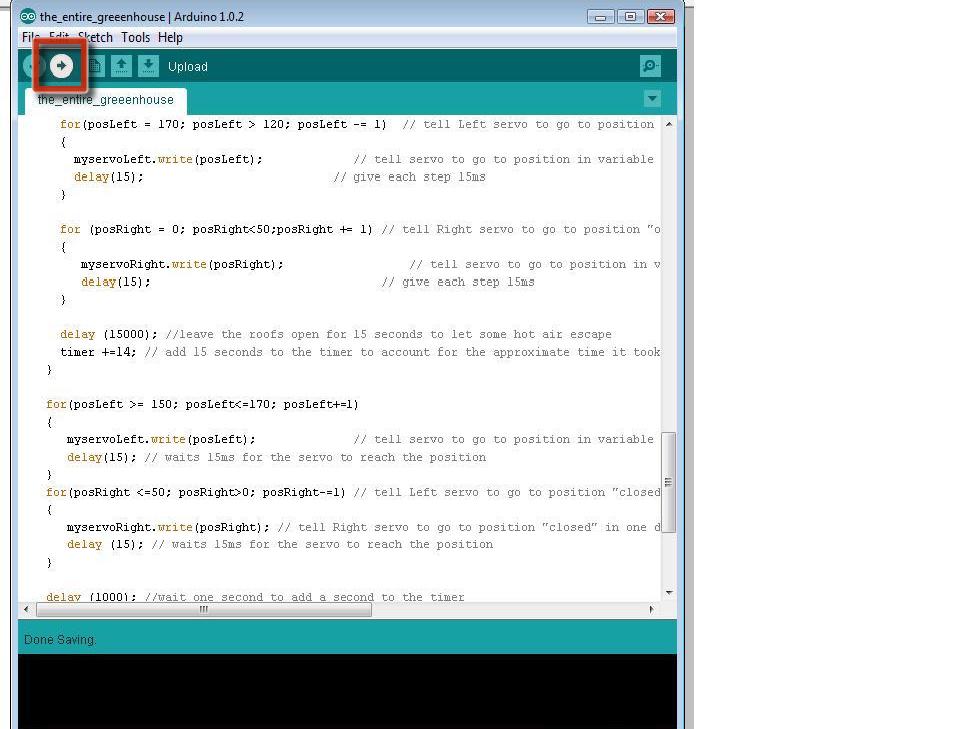Click 'for(posLeft >= 150;' loop line
This screenshot has width=972, height=729.
coord(202,404)
